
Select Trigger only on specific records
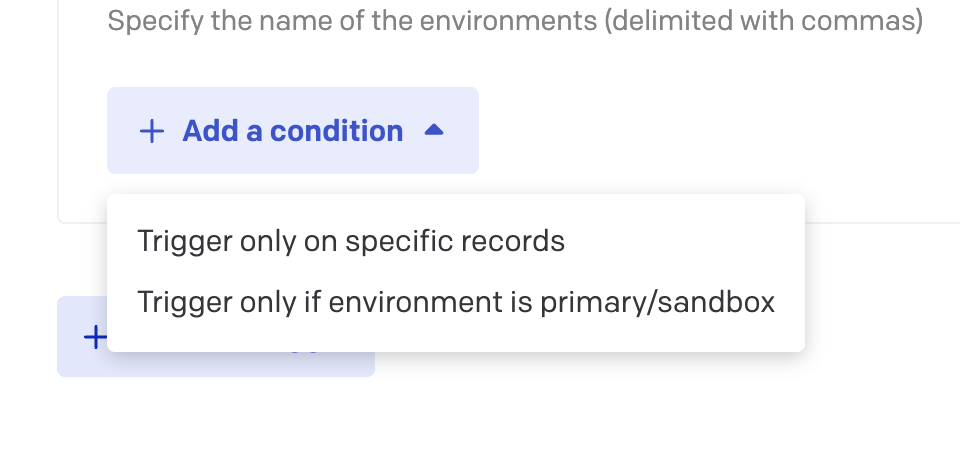[351, 241]
